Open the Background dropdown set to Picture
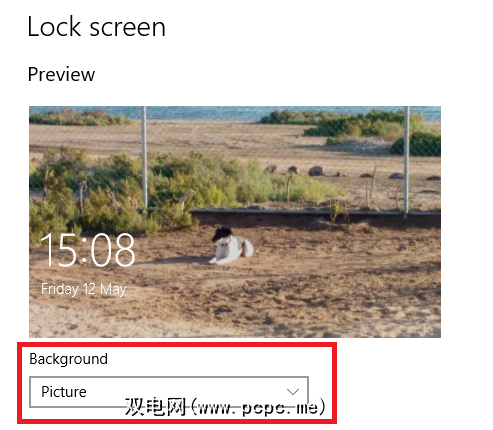 (169, 392)
